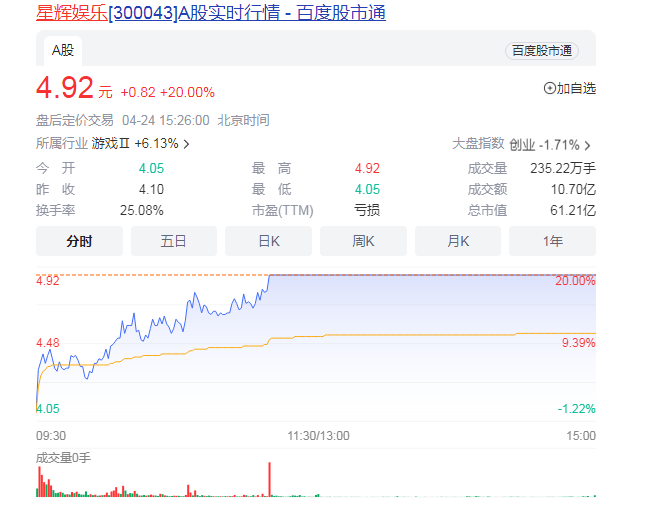This screenshot has width=654, height=506.
Task: Expand the chevron after 游戏Ⅱ +6.13%
Action: click(186, 144)
